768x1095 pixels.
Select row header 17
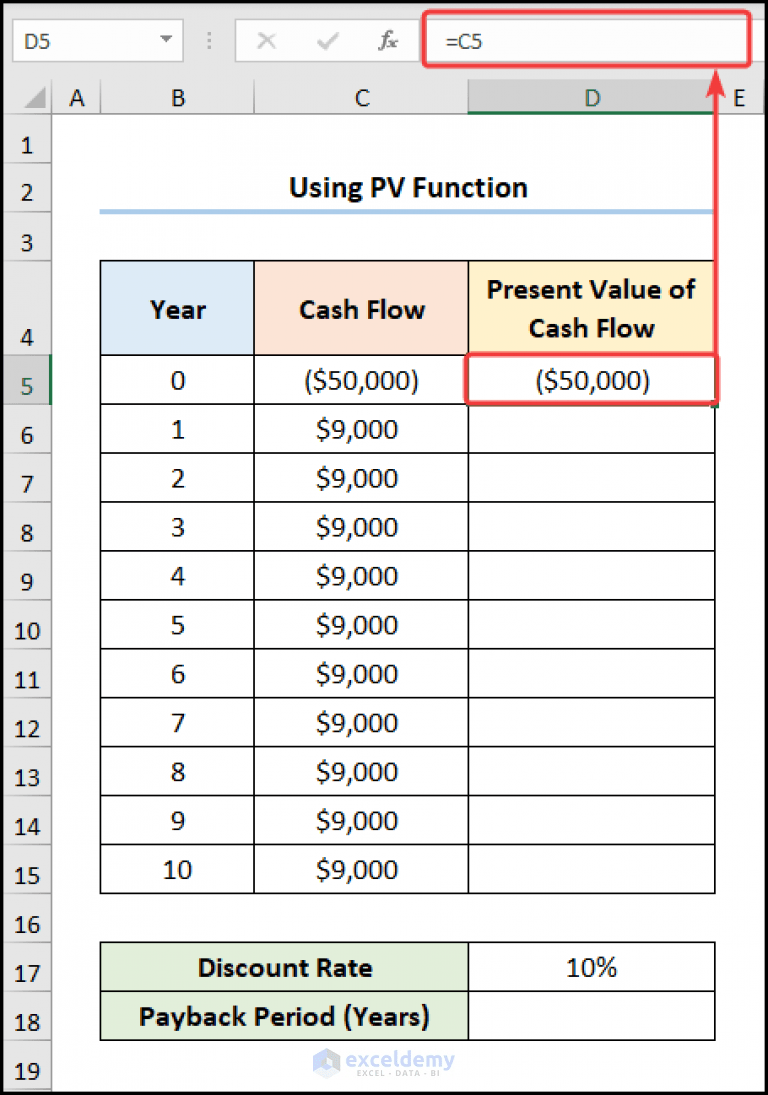coord(26,968)
